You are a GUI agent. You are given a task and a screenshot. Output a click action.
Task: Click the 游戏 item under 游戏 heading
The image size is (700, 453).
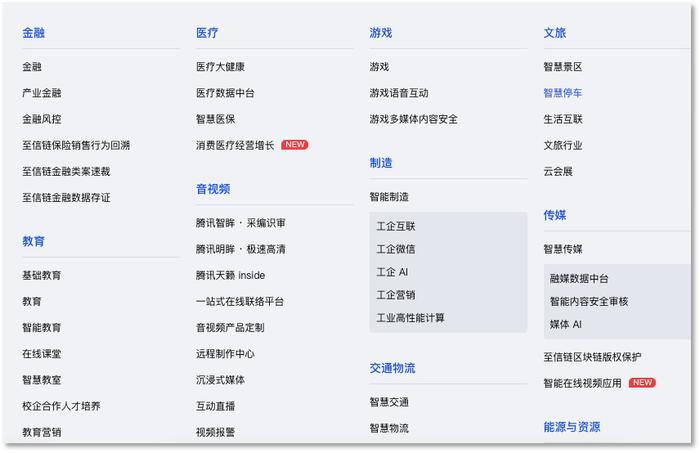tap(379, 66)
